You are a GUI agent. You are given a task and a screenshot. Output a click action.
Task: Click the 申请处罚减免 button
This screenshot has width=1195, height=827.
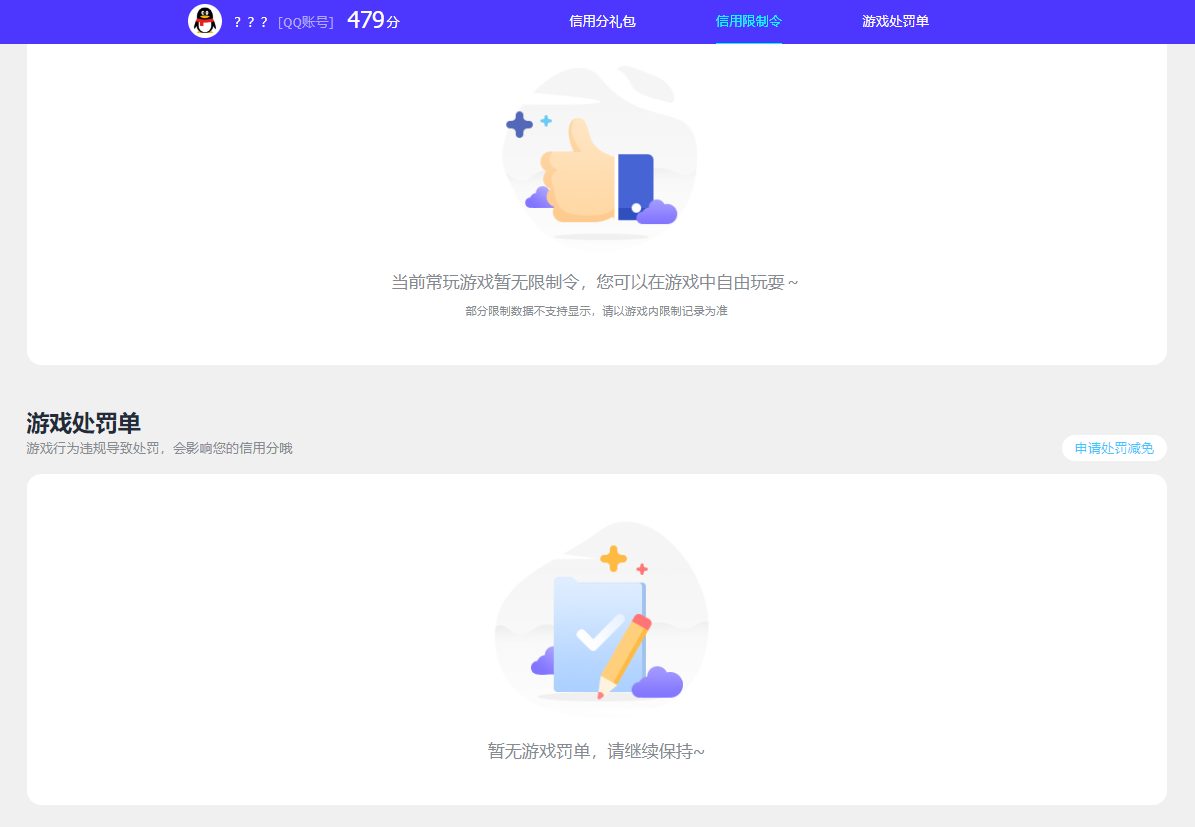pyautogui.click(x=1114, y=448)
